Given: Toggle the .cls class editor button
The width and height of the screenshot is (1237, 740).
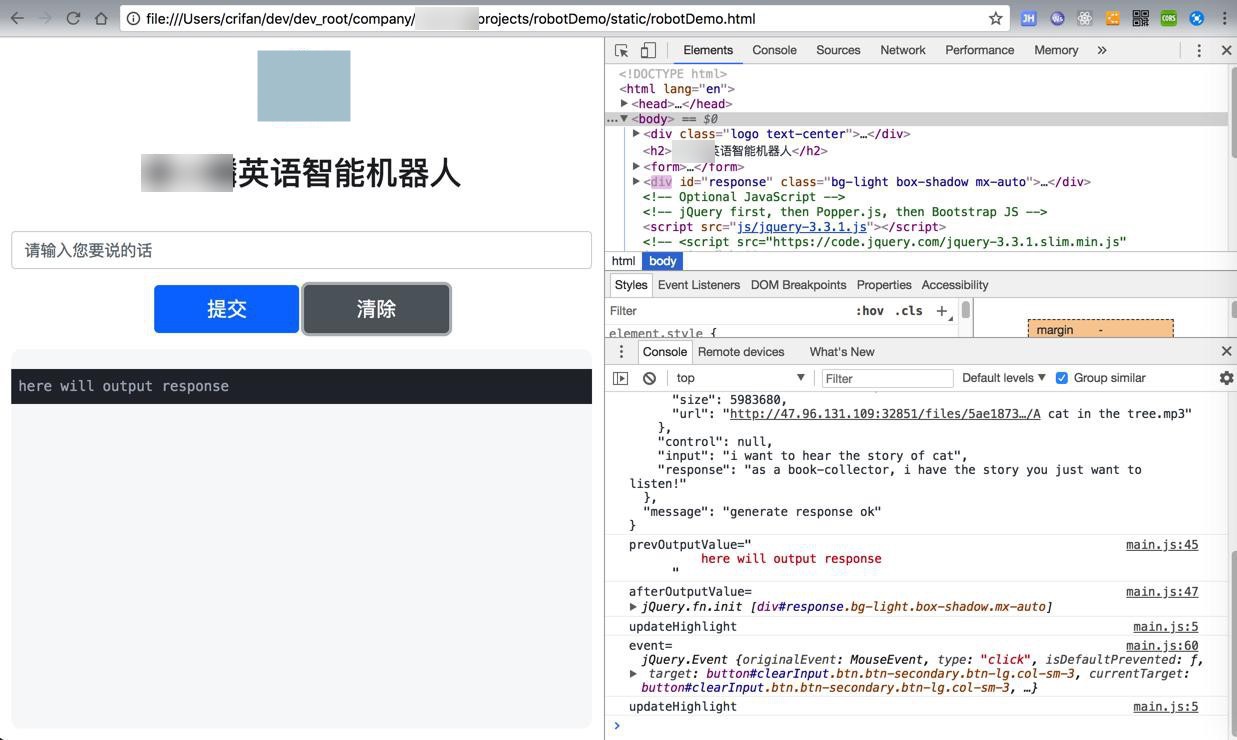Looking at the screenshot, I should pos(909,311).
